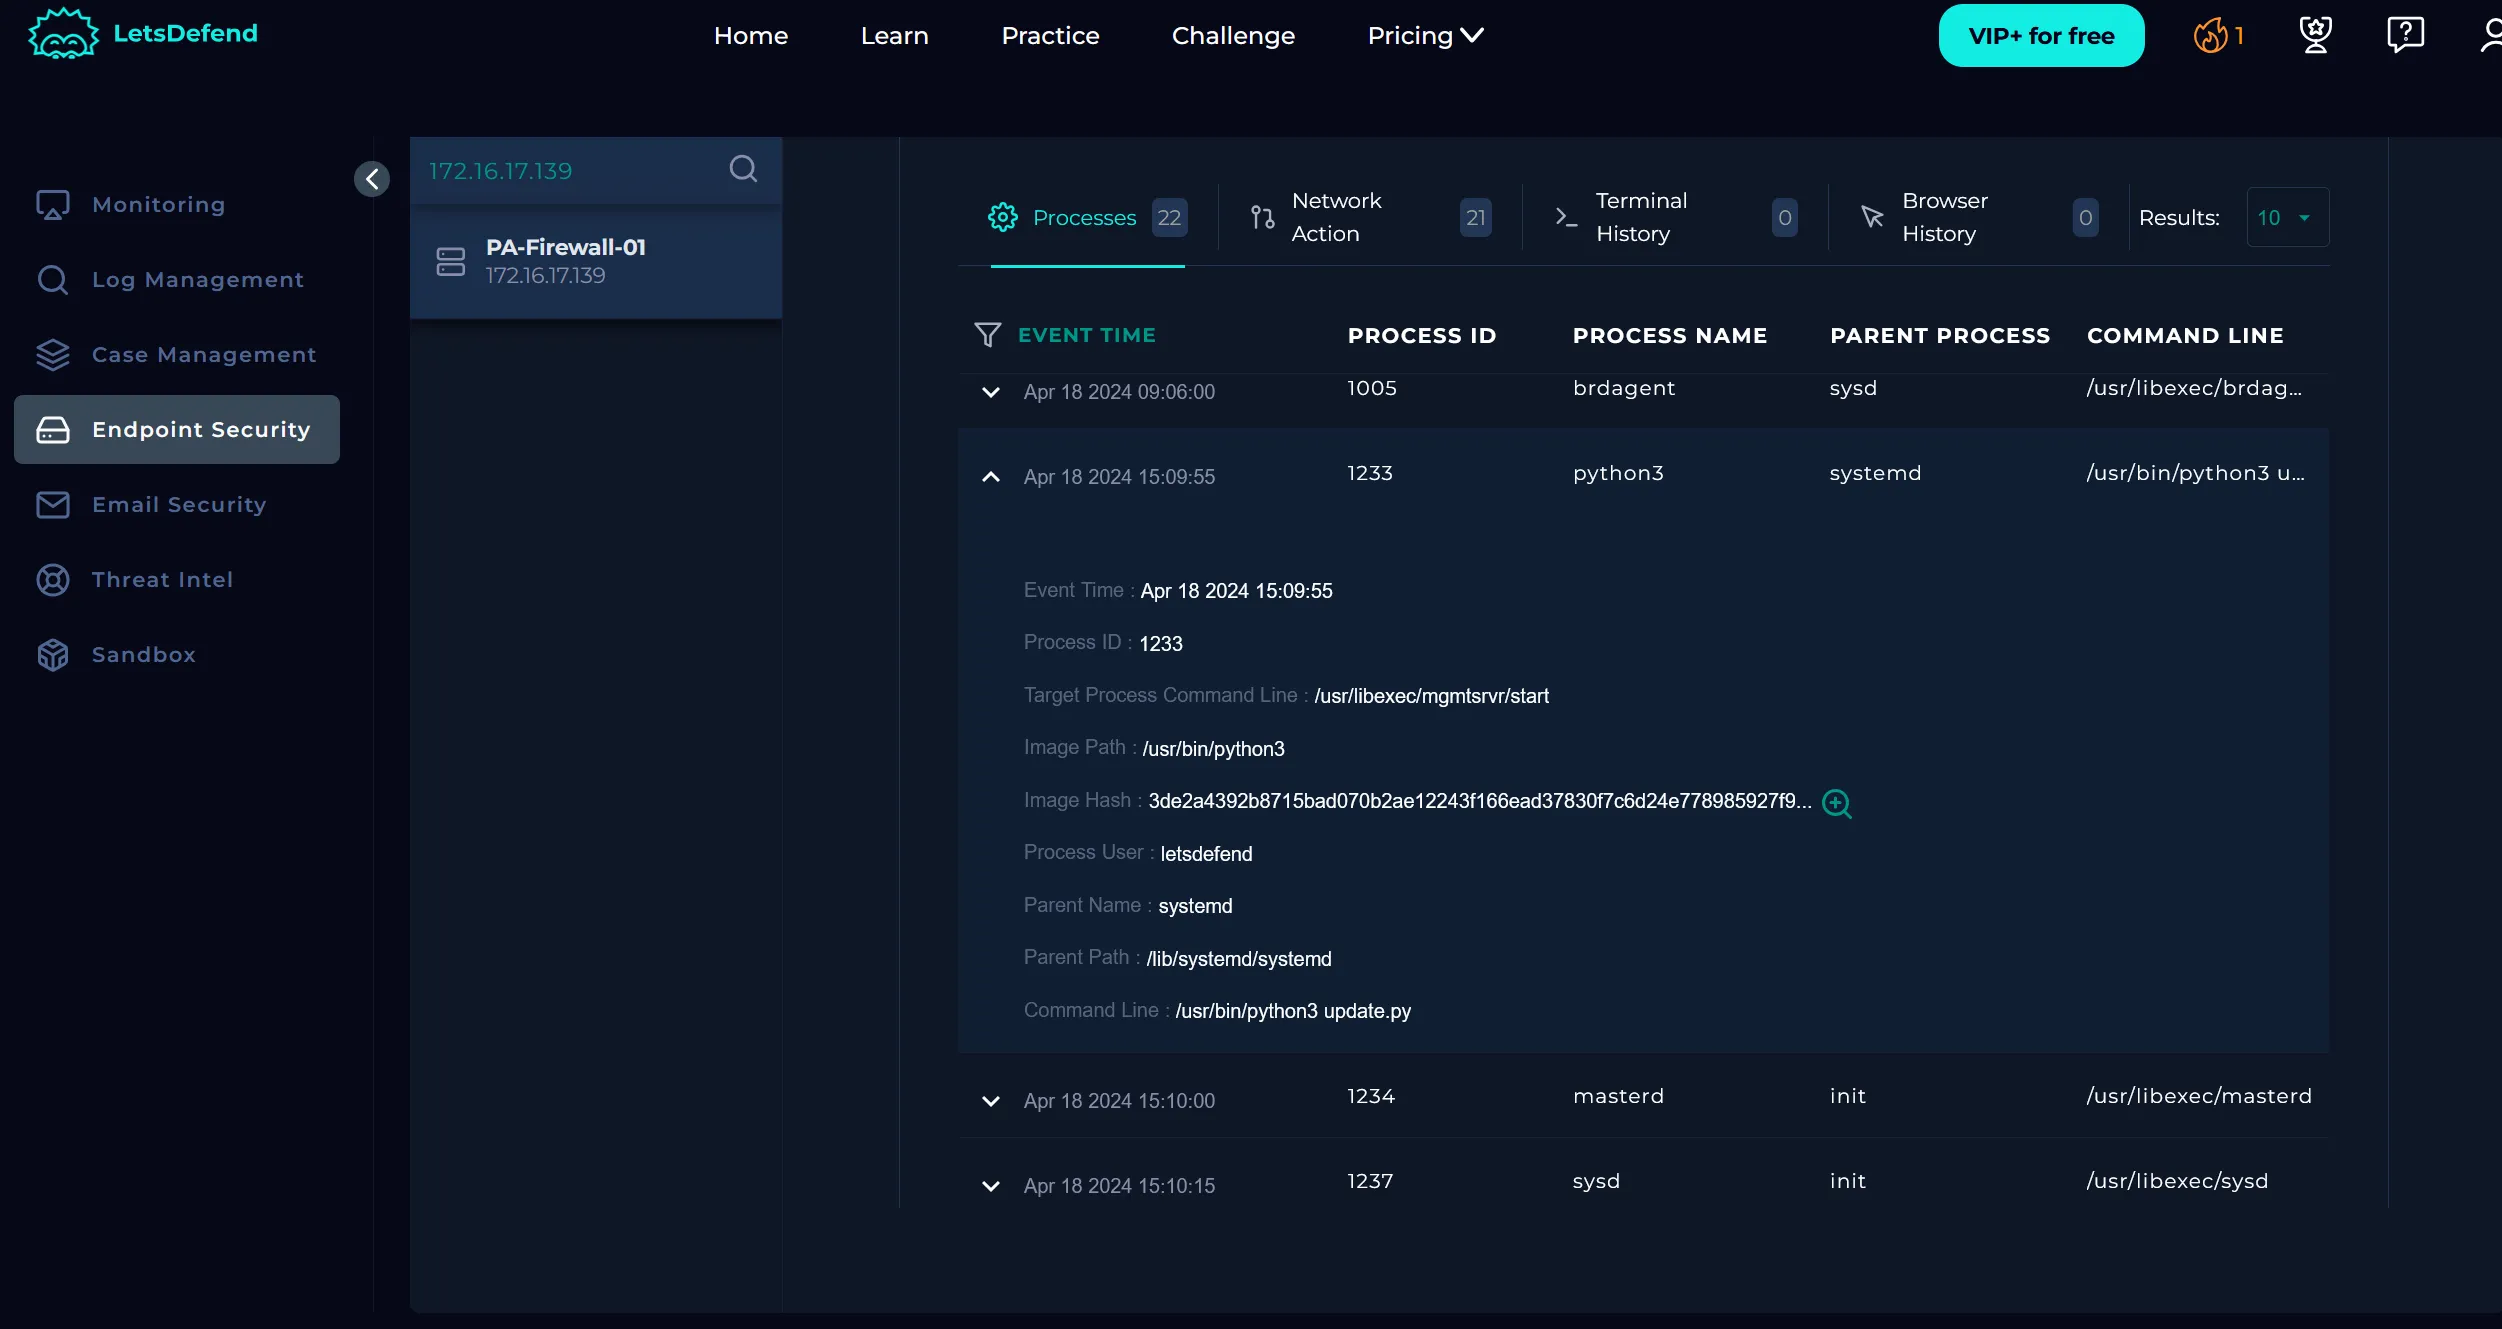Click the event time filter funnel icon
This screenshot has height=1329, width=2502.
tap(987, 335)
